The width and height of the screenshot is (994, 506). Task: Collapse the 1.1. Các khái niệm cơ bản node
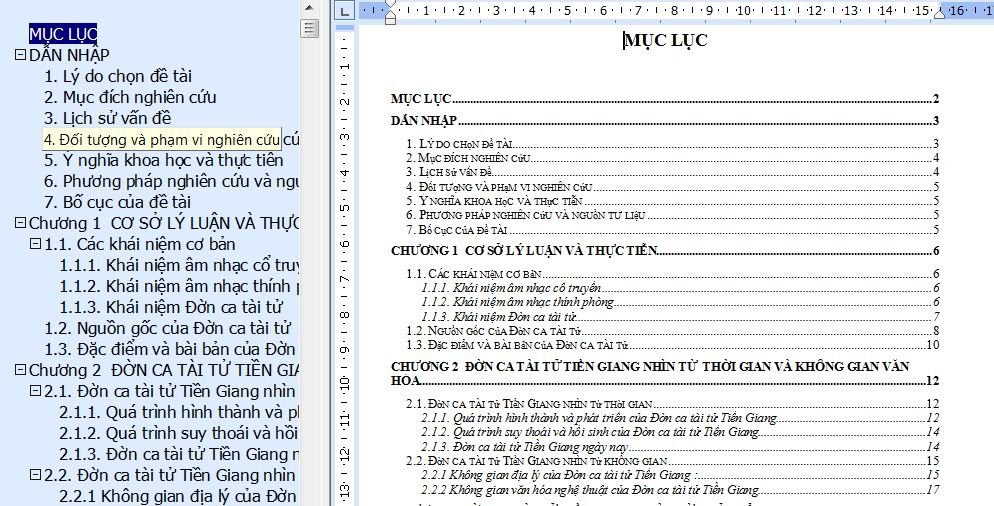click(36, 243)
